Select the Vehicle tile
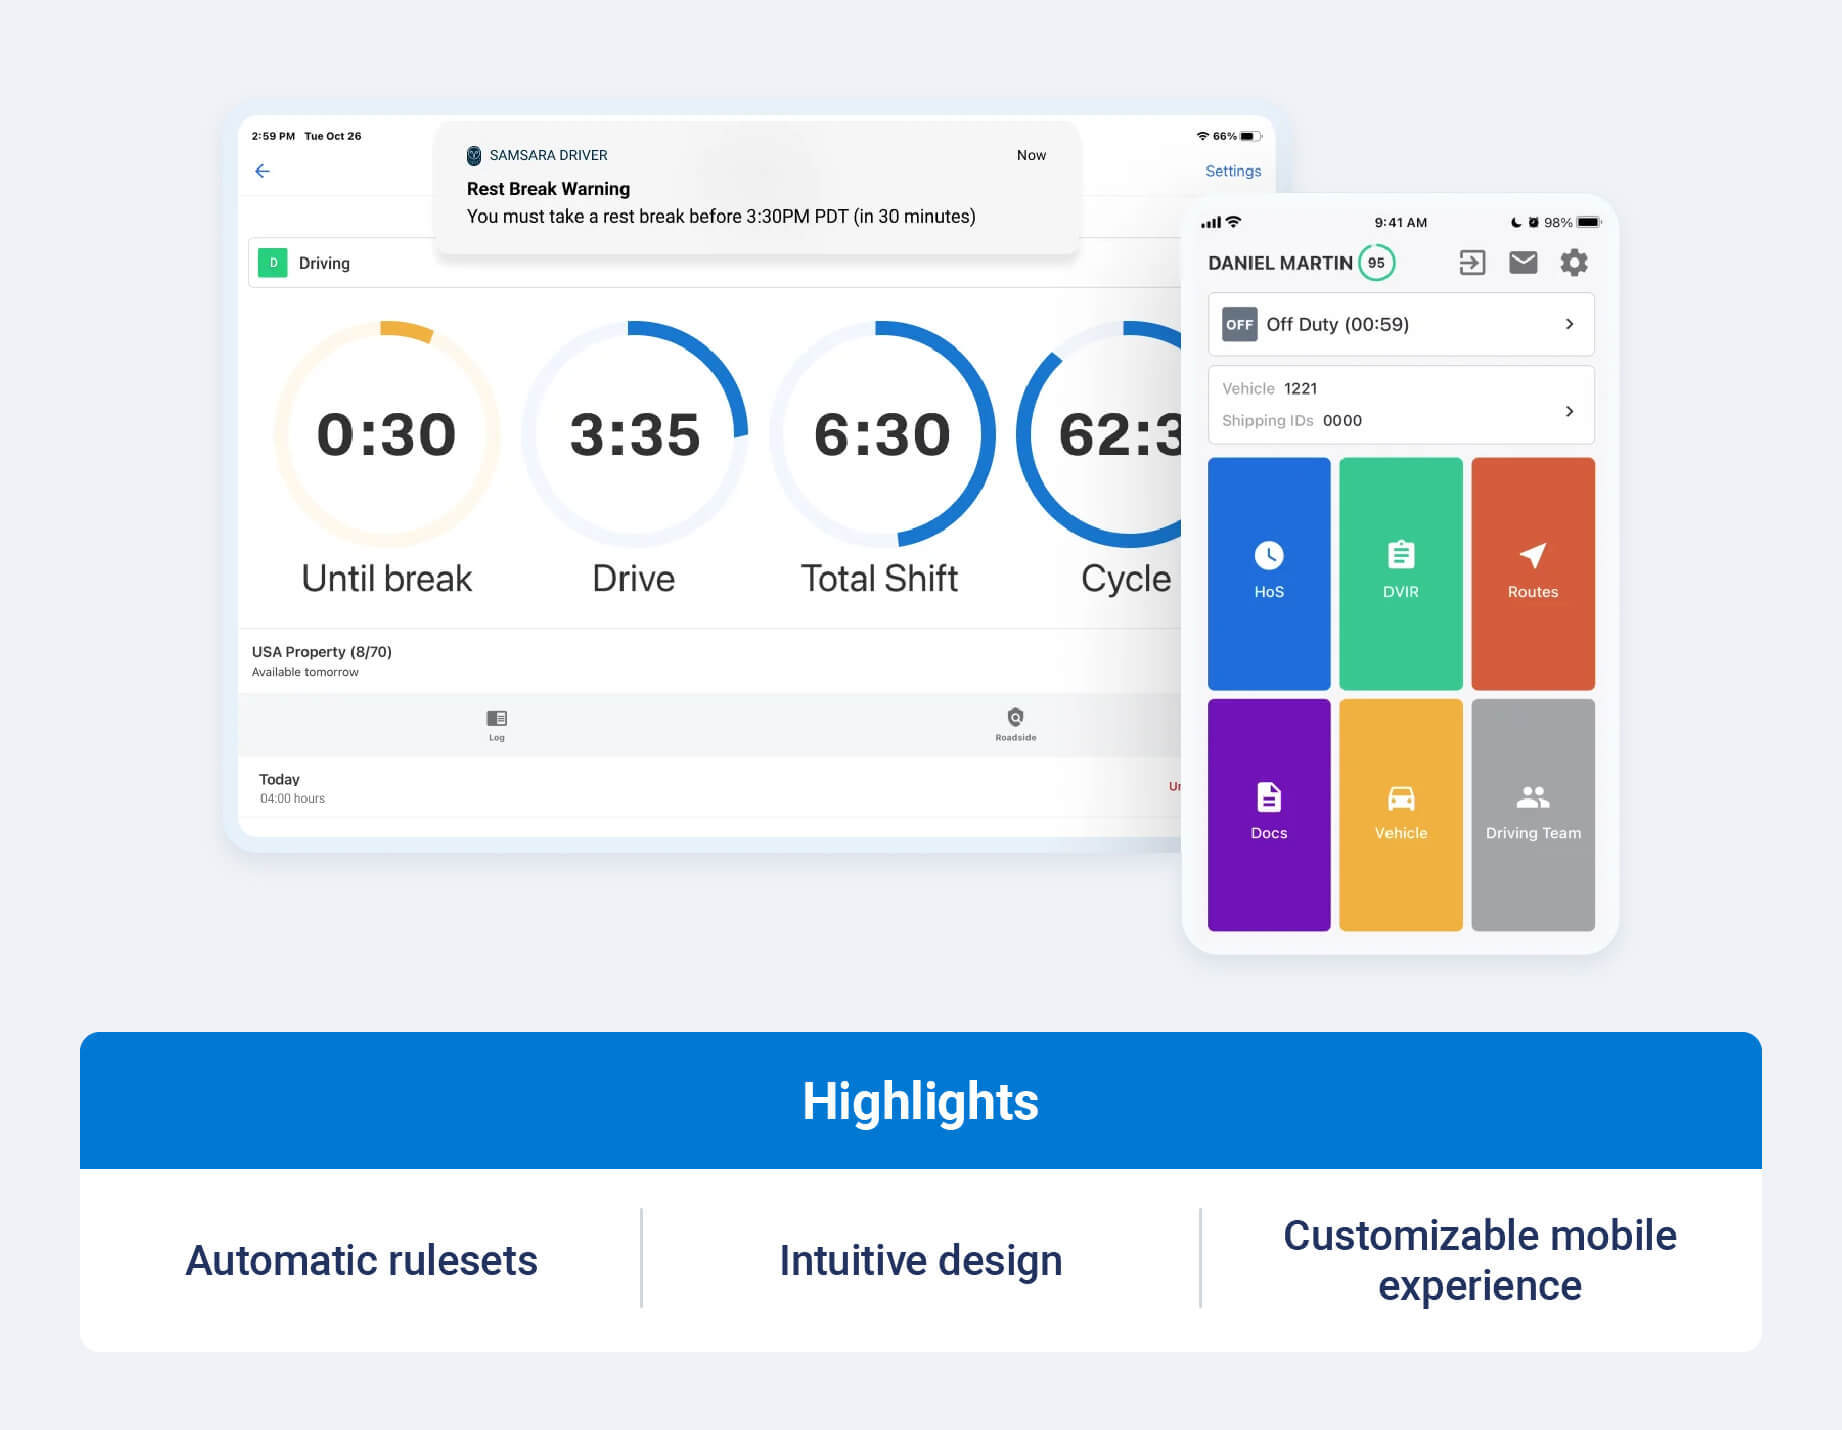This screenshot has height=1430, width=1842. pos(1400,814)
